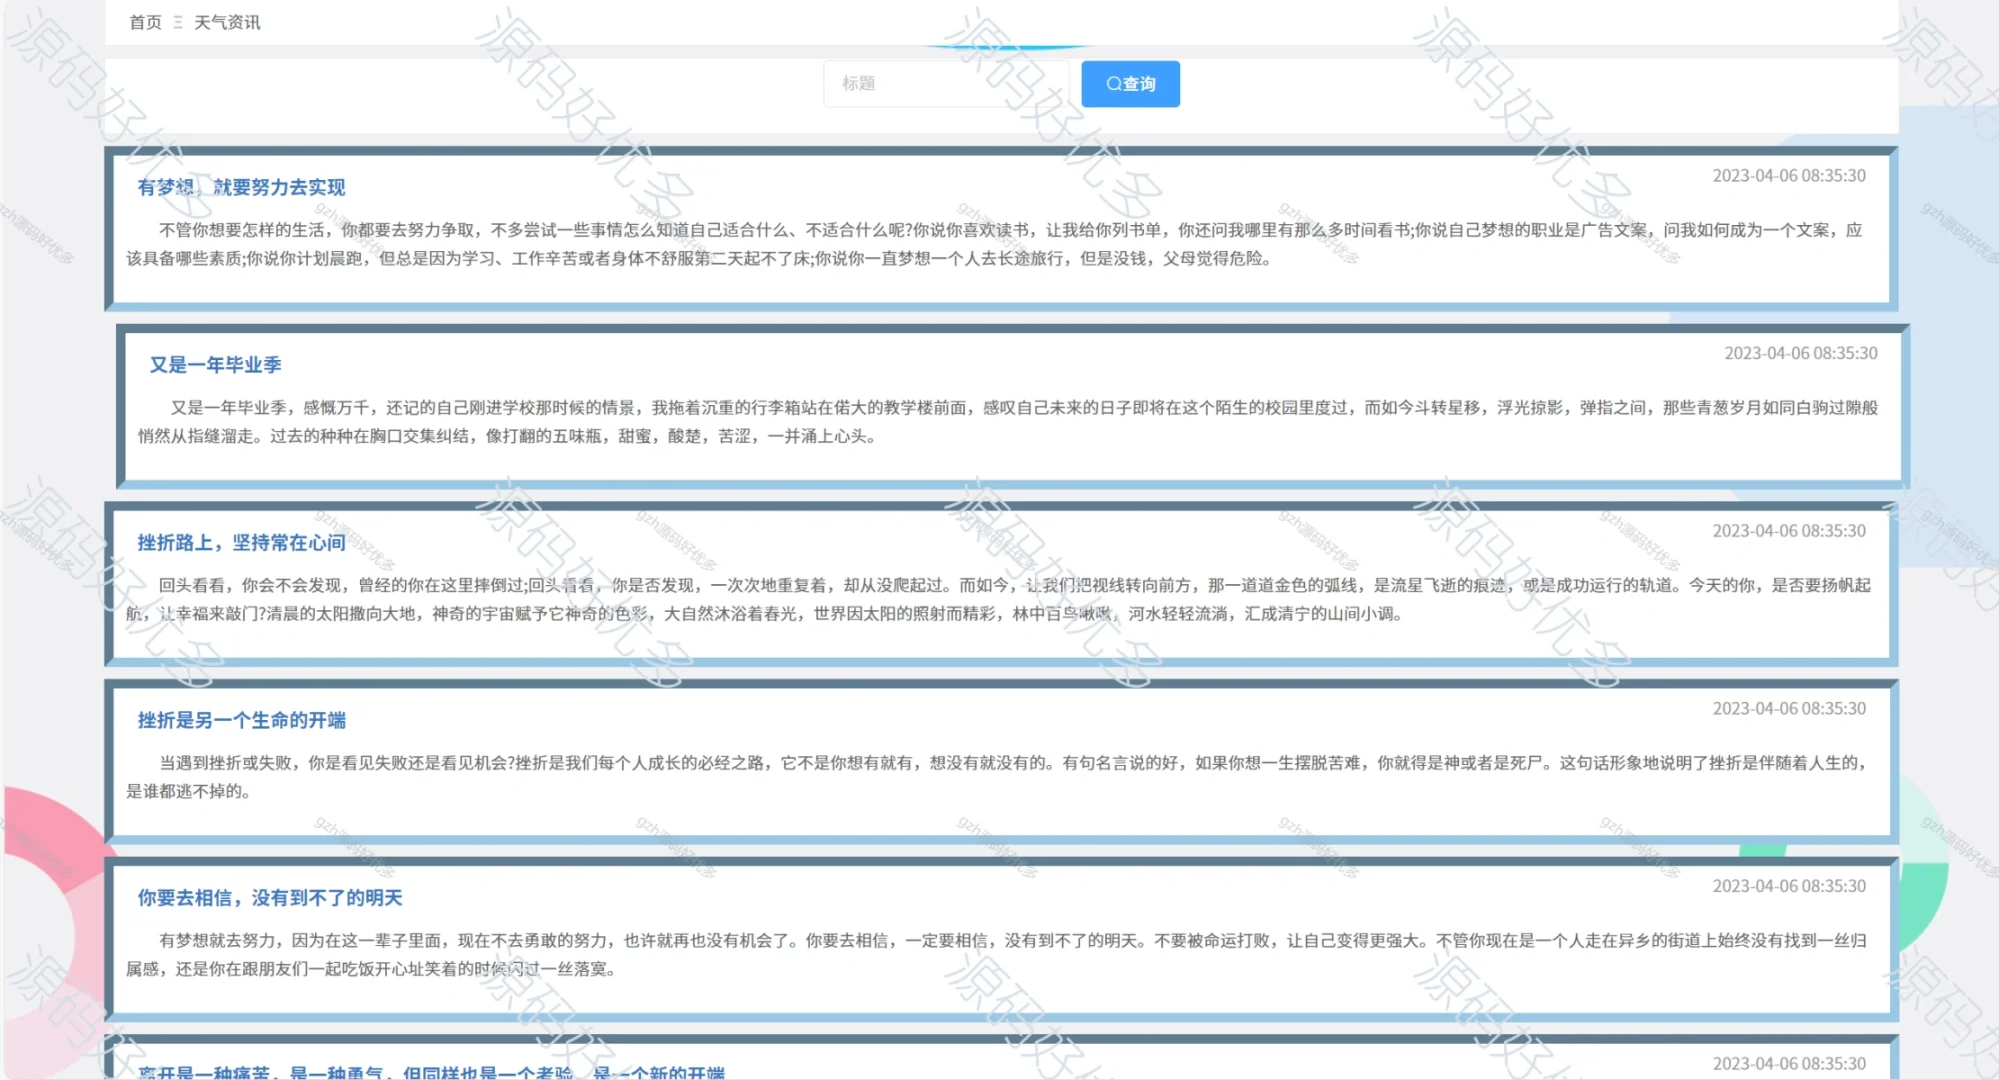This screenshot has height=1080, width=1999.
Task: Click inside the 标题 title input field
Action: [945, 84]
